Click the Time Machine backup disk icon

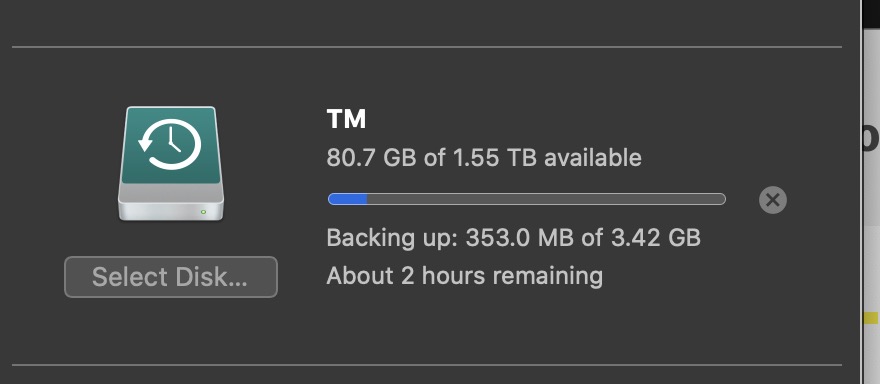pyautogui.click(x=171, y=163)
